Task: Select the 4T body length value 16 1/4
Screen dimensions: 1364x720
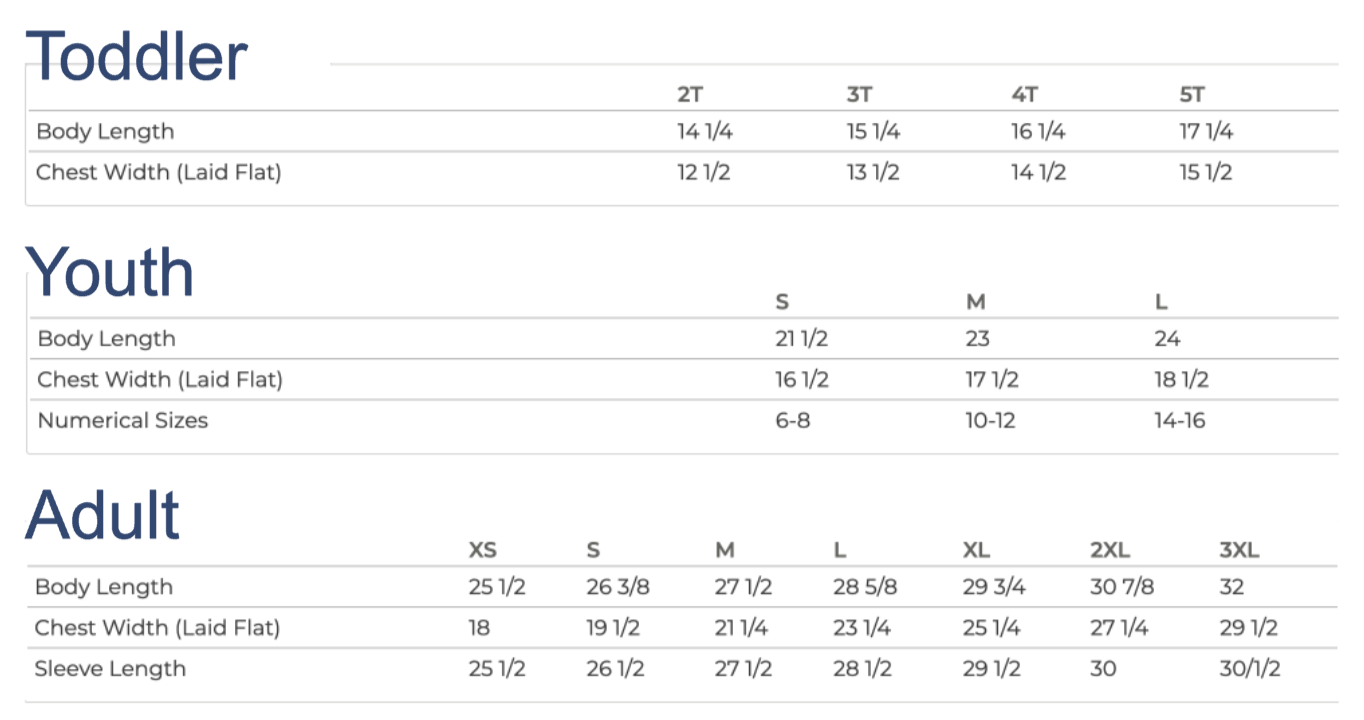Action: (x=1038, y=132)
